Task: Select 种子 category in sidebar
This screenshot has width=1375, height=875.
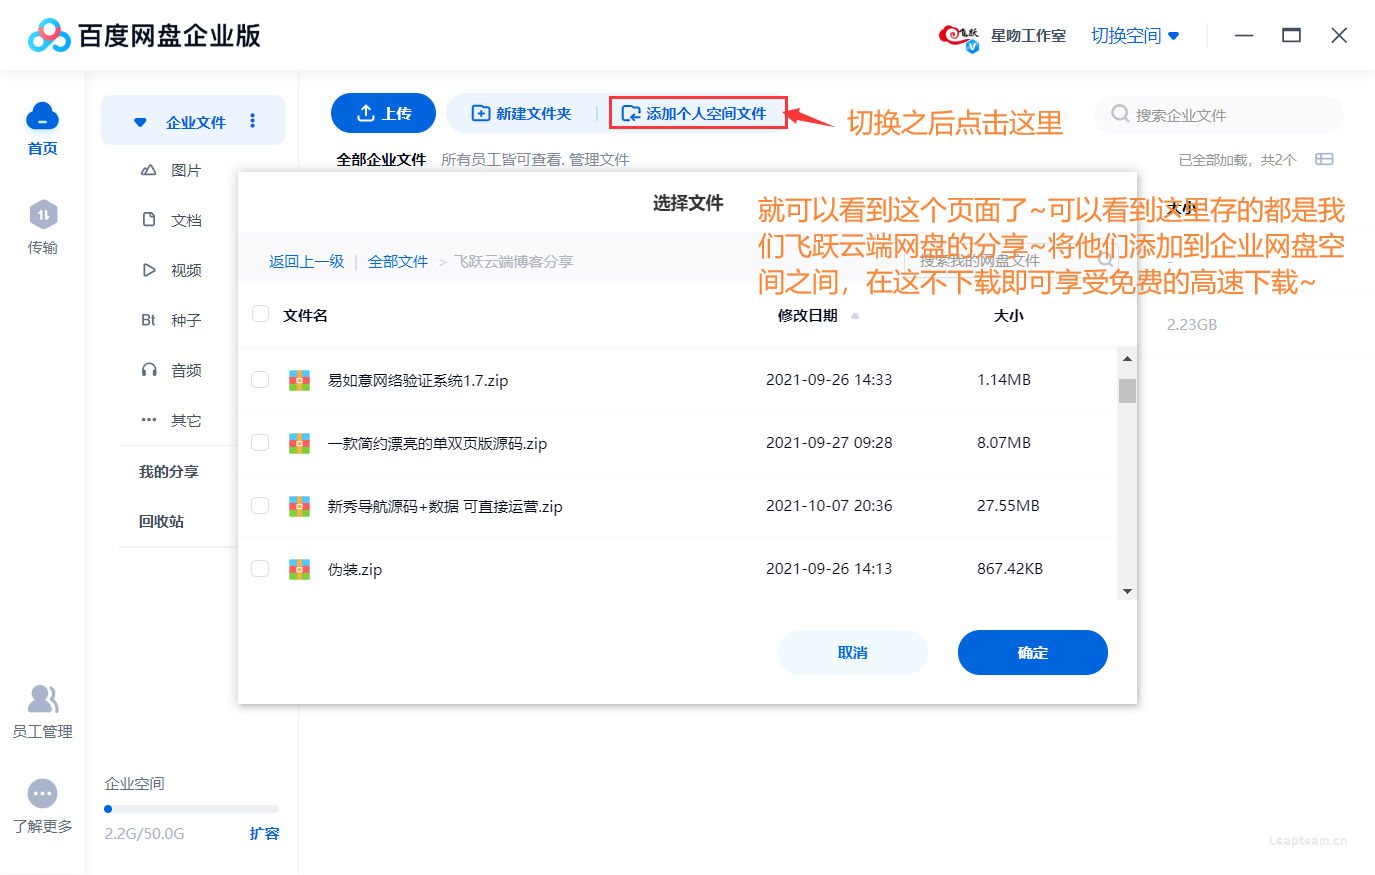Action: 186,320
